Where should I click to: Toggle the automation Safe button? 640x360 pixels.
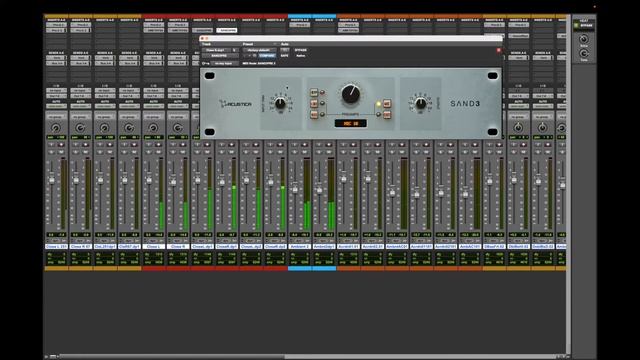(x=284, y=56)
